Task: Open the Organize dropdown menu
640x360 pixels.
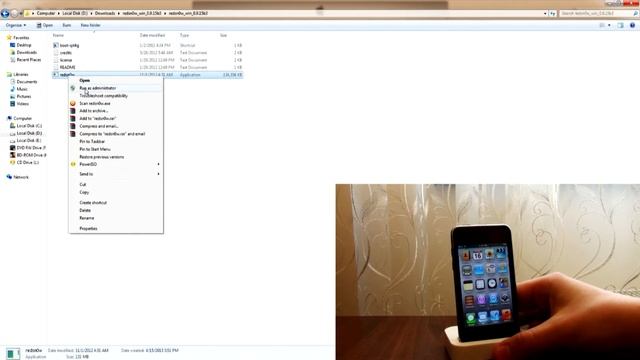Action: click(16, 25)
